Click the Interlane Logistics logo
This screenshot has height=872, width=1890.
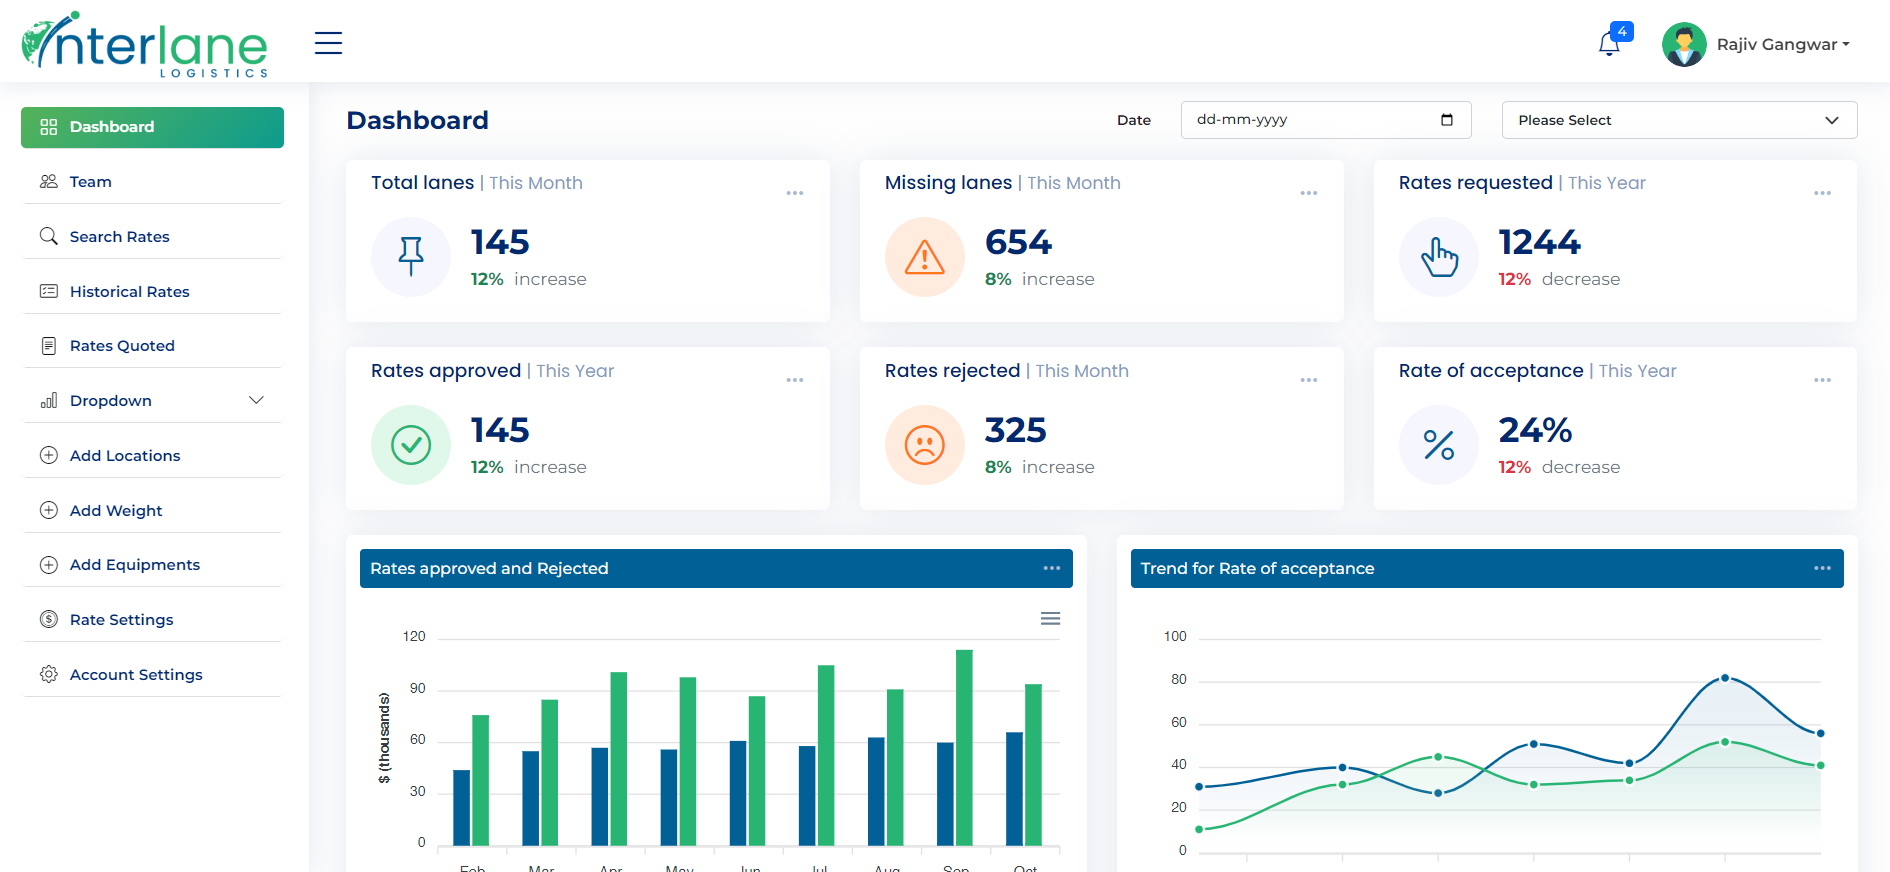146,44
